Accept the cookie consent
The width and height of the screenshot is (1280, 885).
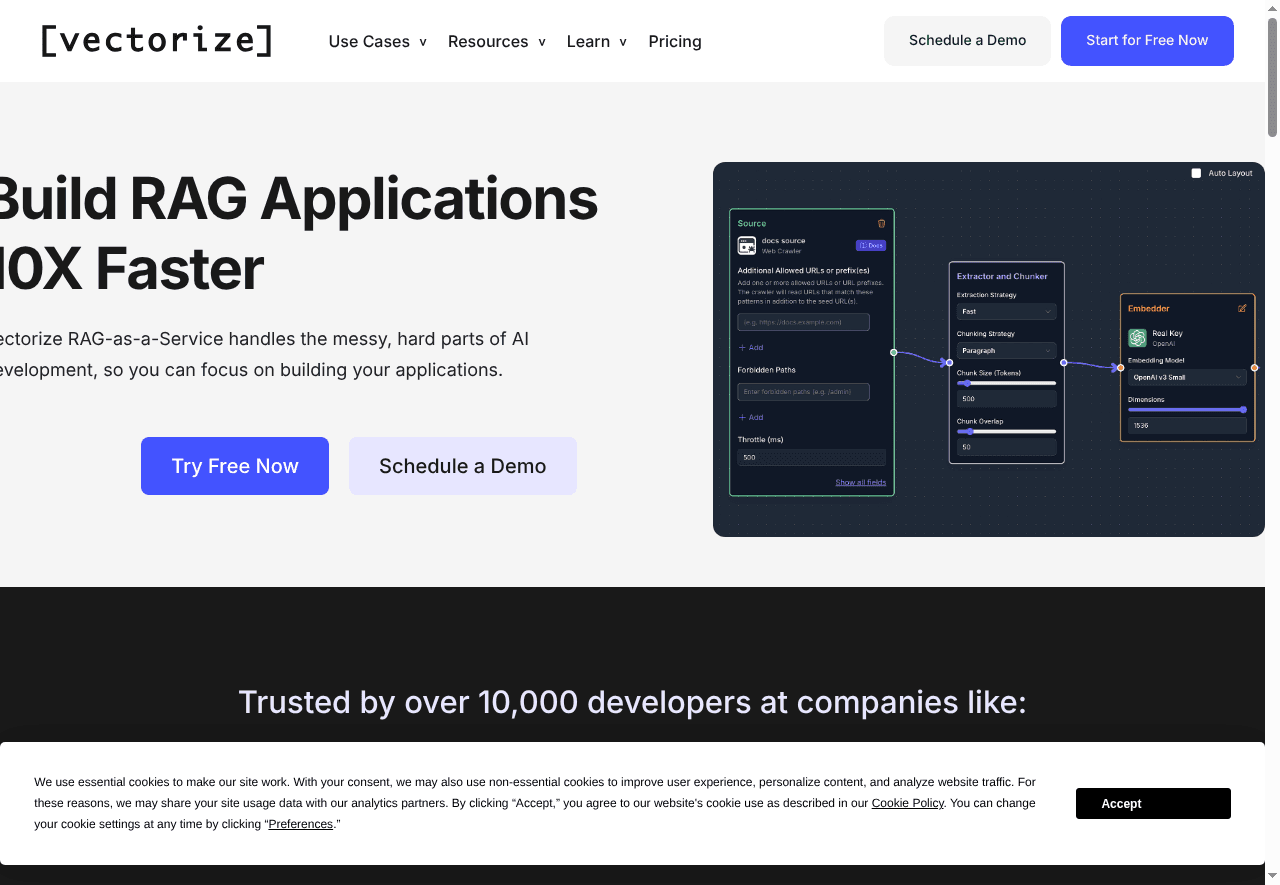point(1153,804)
